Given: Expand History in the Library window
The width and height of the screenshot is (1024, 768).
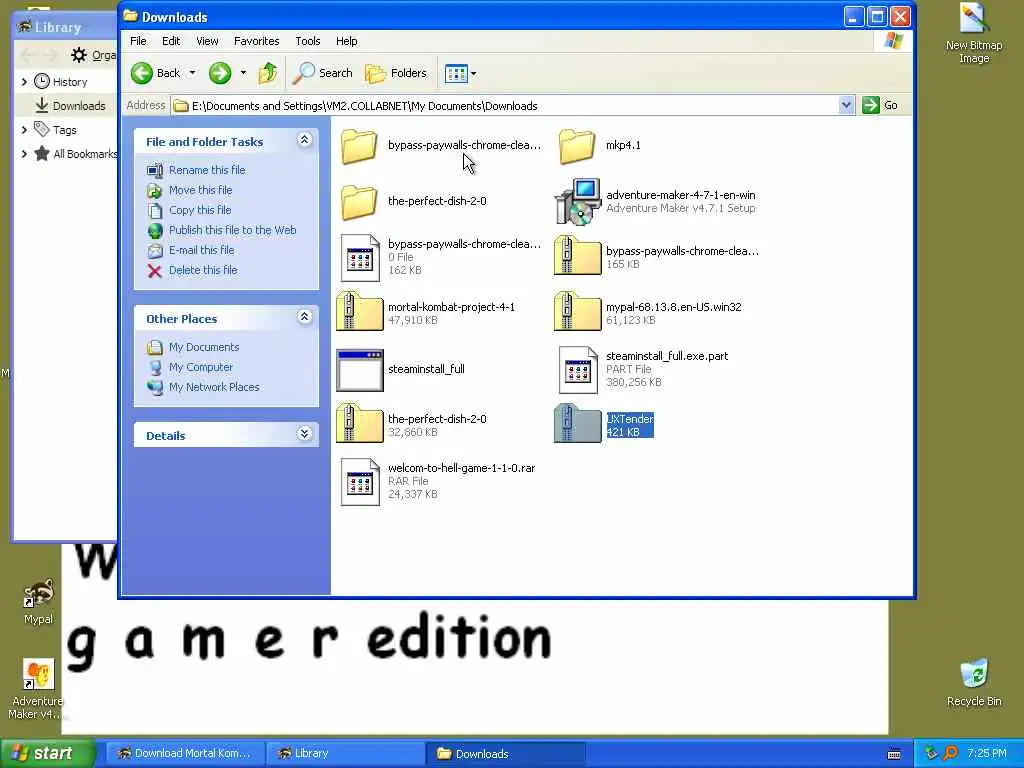Looking at the screenshot, I should [24, 82].
